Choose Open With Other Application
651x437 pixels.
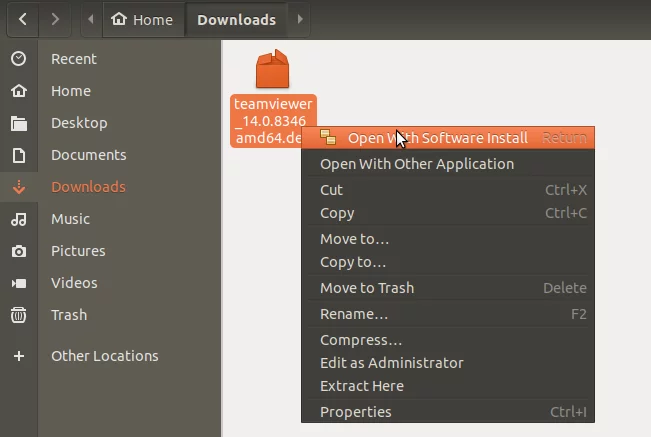(x=448, y=164)
